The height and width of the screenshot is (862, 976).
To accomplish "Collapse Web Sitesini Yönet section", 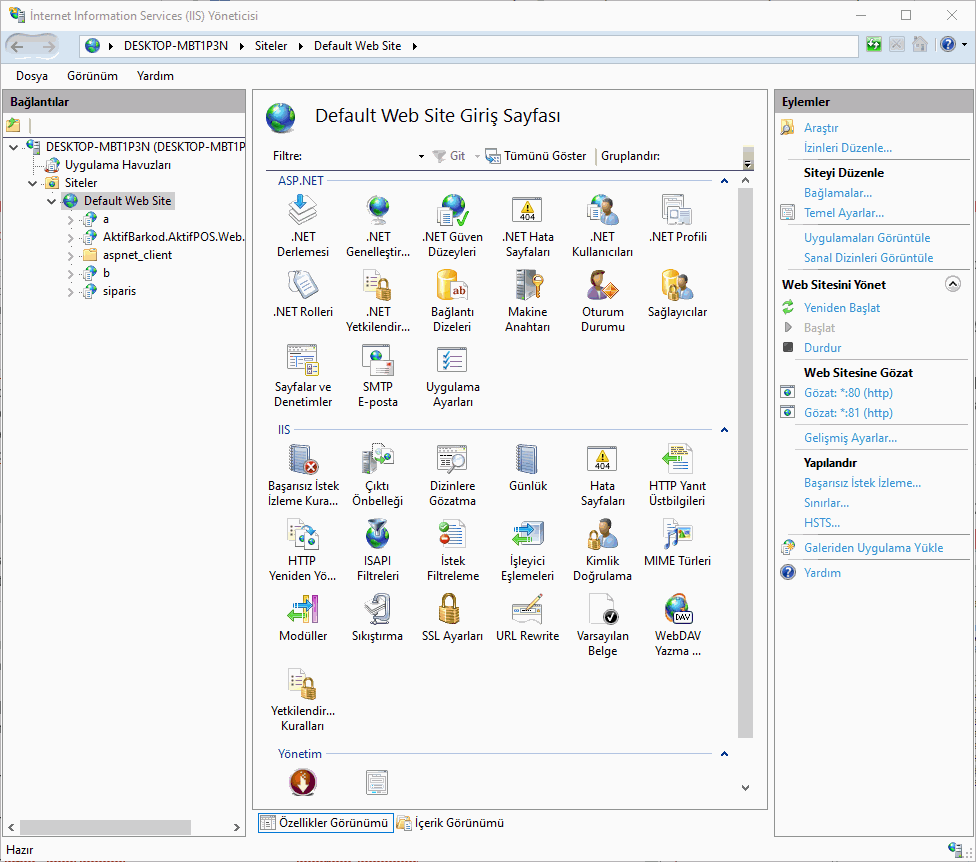I will [952, 284].
